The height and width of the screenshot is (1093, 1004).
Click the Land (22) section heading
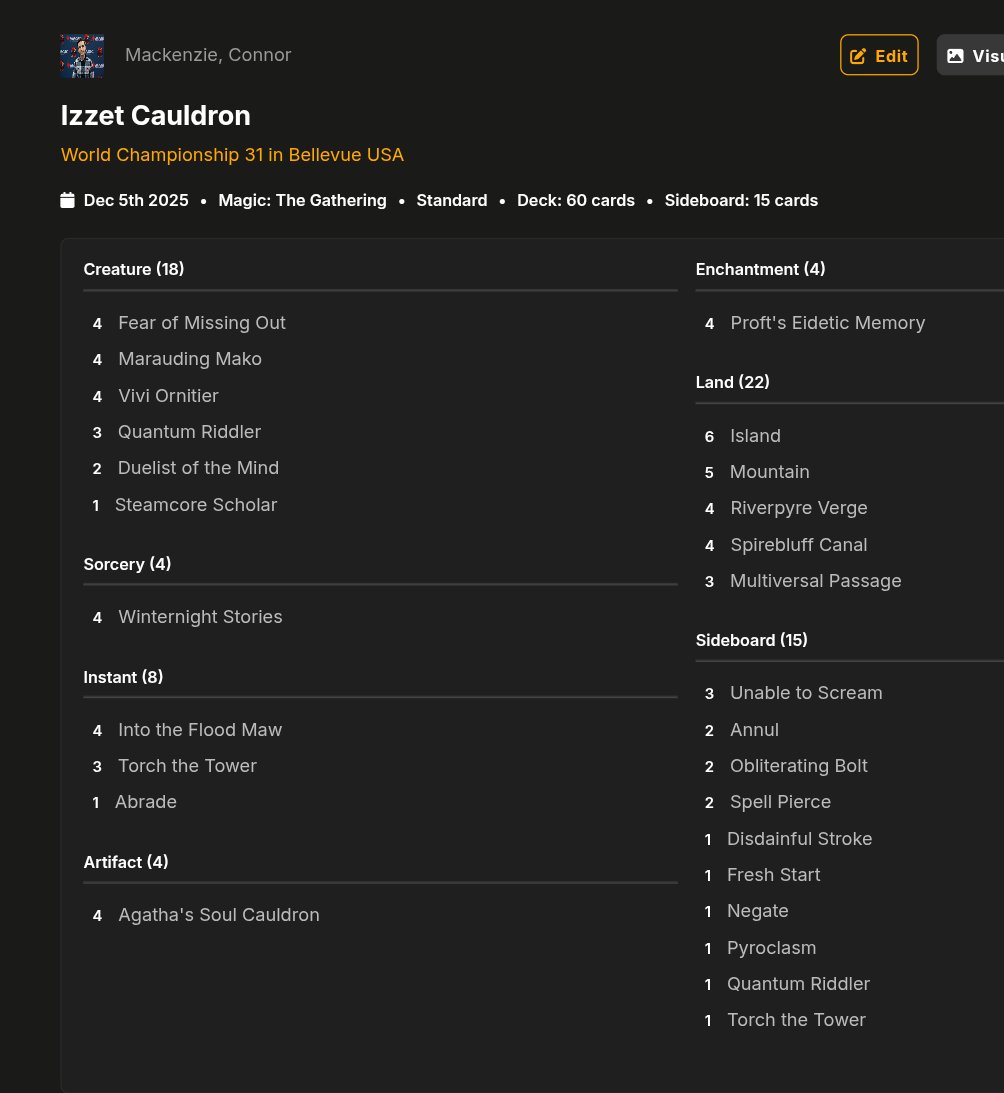click(732, 382)
